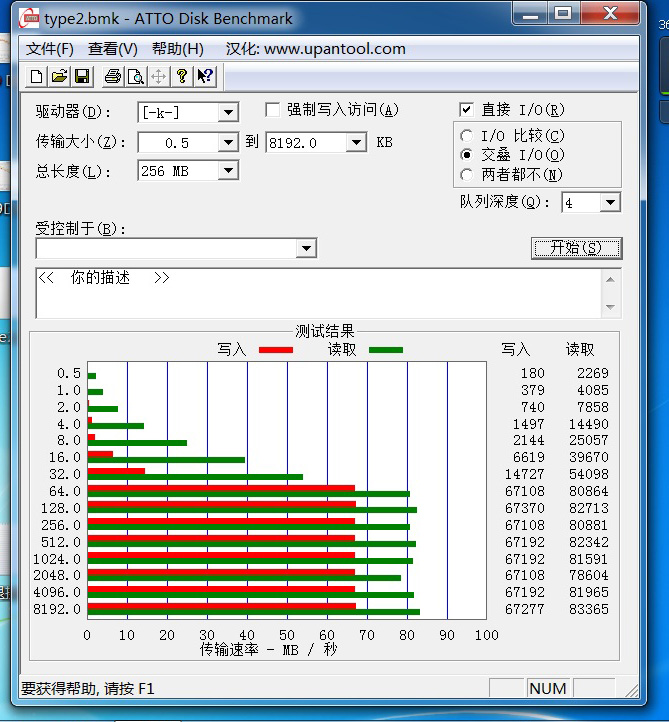The image size is (669, 722).
Task: Click the read value 82713 for 128.0
Action: [x=589, y=508]
